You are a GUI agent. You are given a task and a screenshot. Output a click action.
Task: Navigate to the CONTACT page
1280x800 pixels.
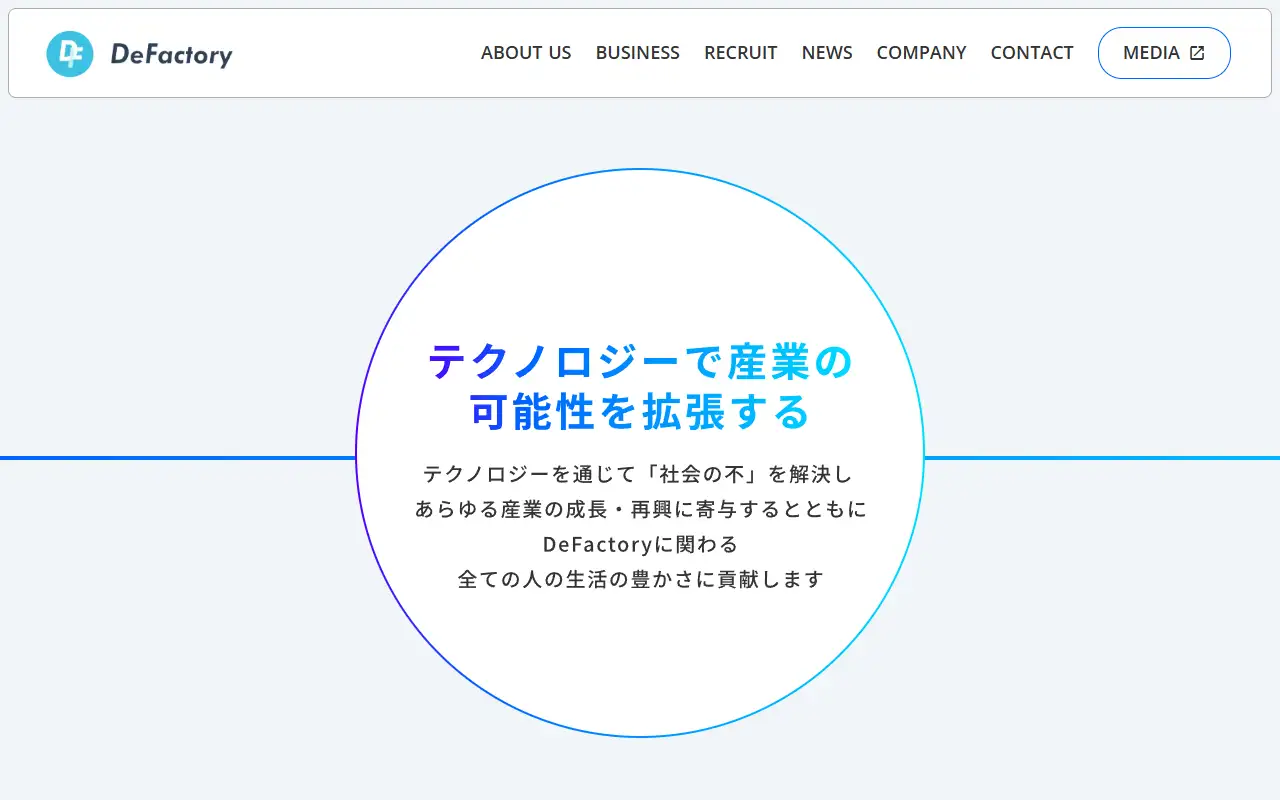pos(1032,53)
